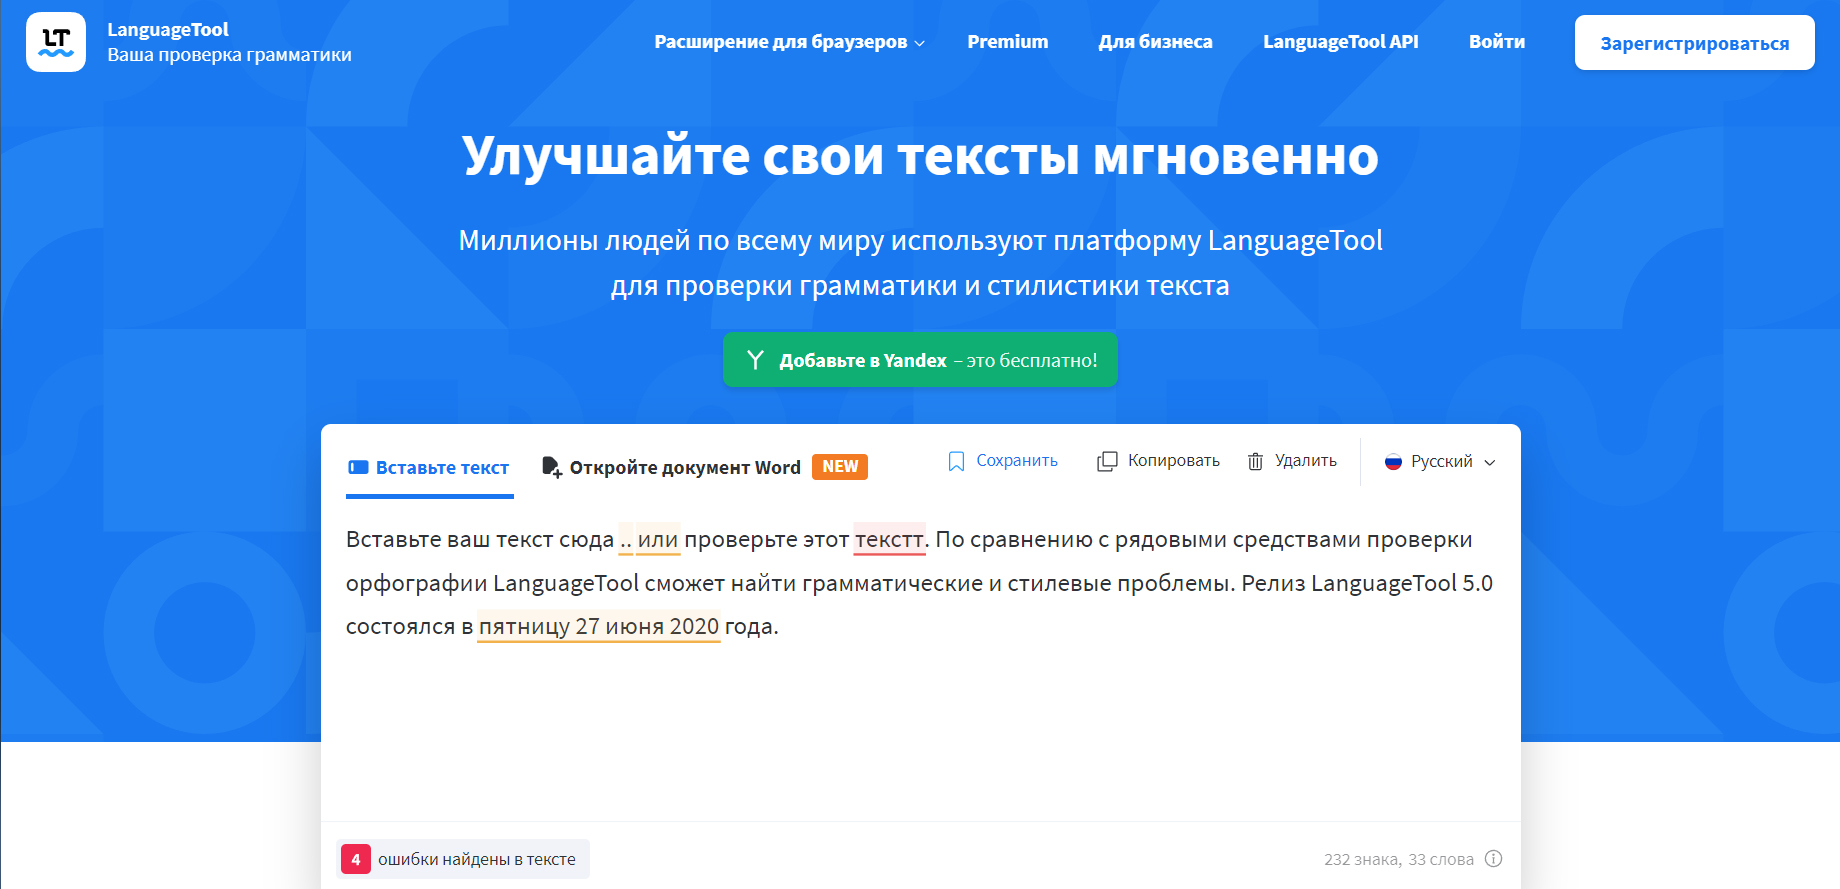Image resolution: width=1840 pixels, height=889 pixels.
Task: Click the LanguageTool logo icon
Action: click(56, 42)
